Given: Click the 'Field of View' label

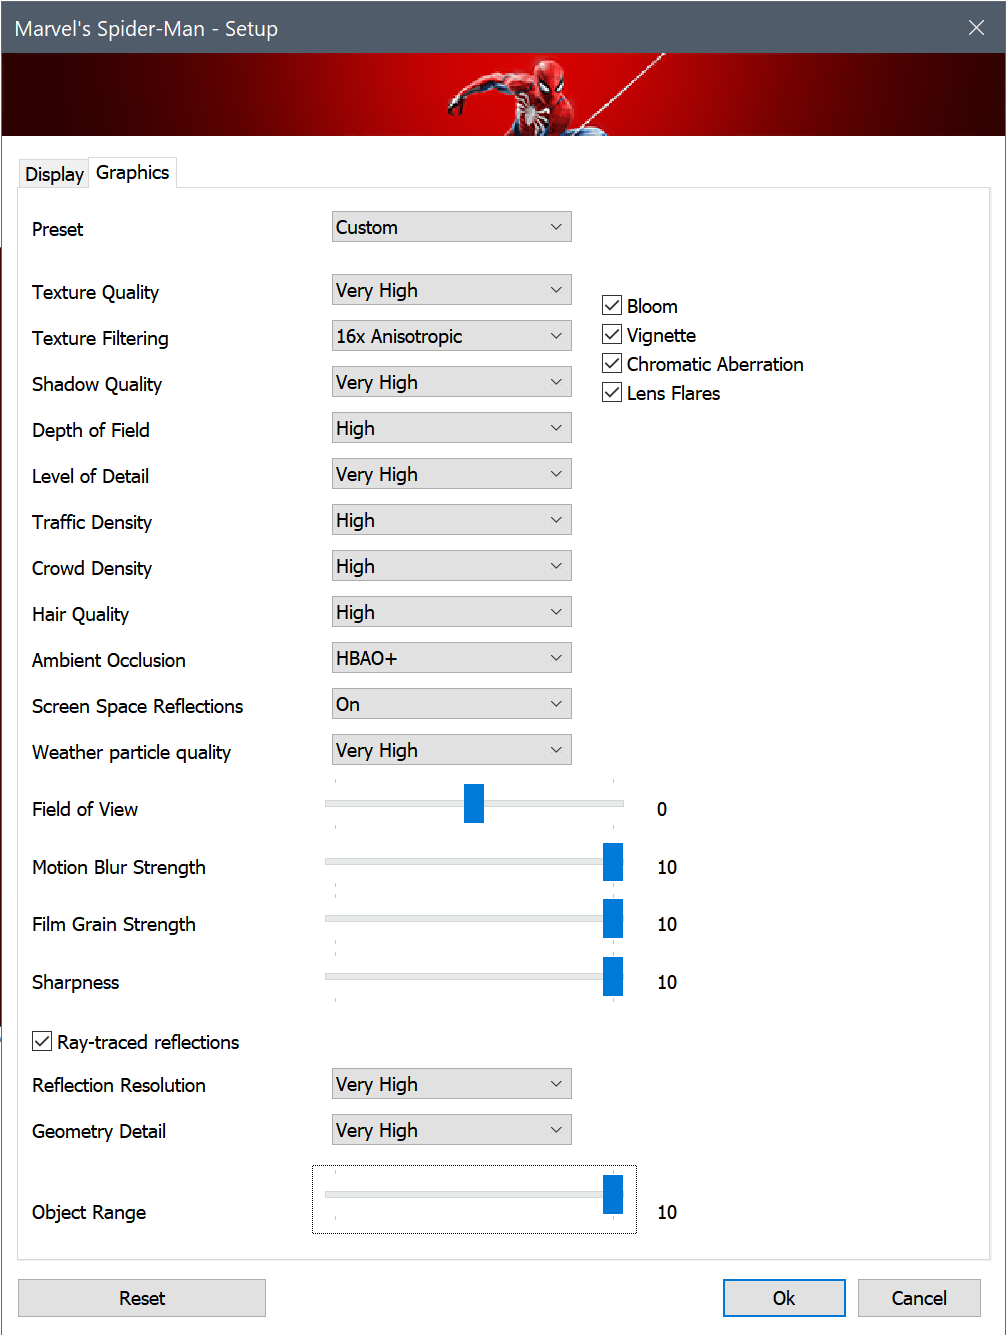Looking at the screenshot, I should click(85, 809).
